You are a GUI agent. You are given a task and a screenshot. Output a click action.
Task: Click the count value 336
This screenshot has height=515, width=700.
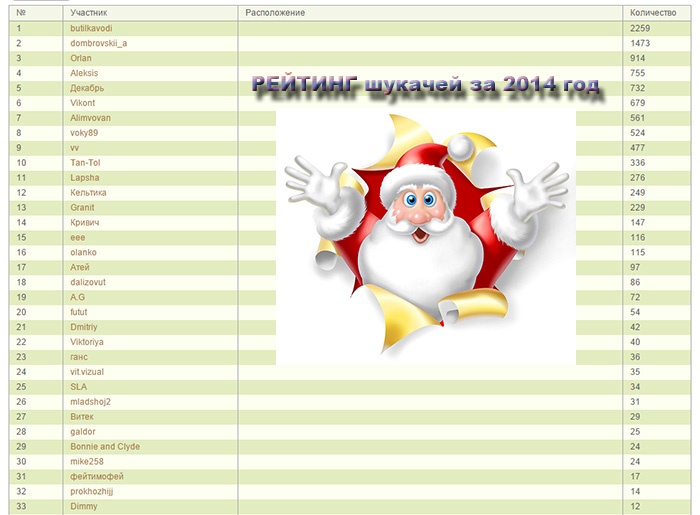tap(638, 163)
